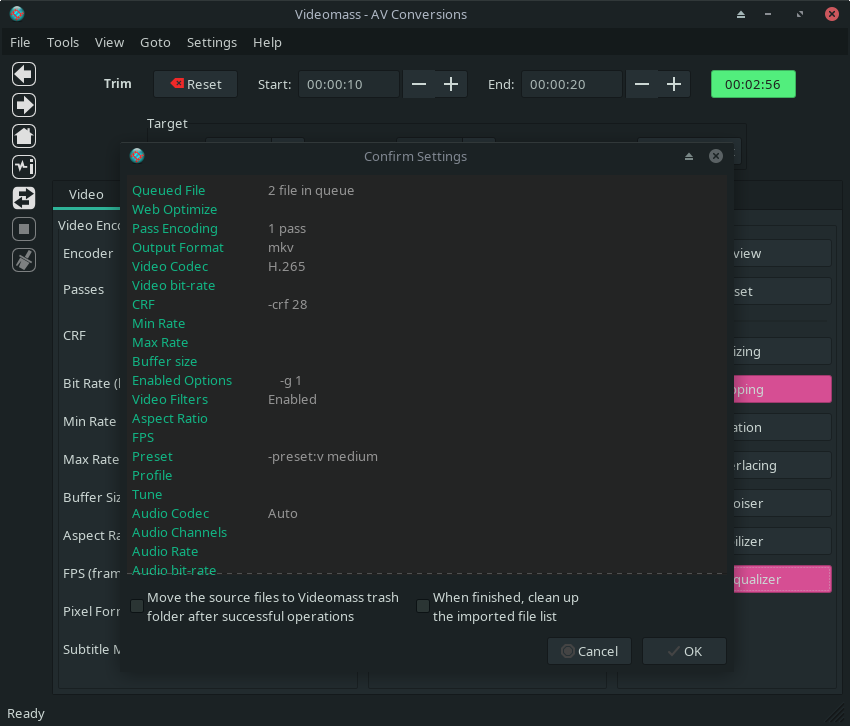850x726 pixels.
Task: Click the green 00:02:56 duration button
Action: tap(753, 84)
